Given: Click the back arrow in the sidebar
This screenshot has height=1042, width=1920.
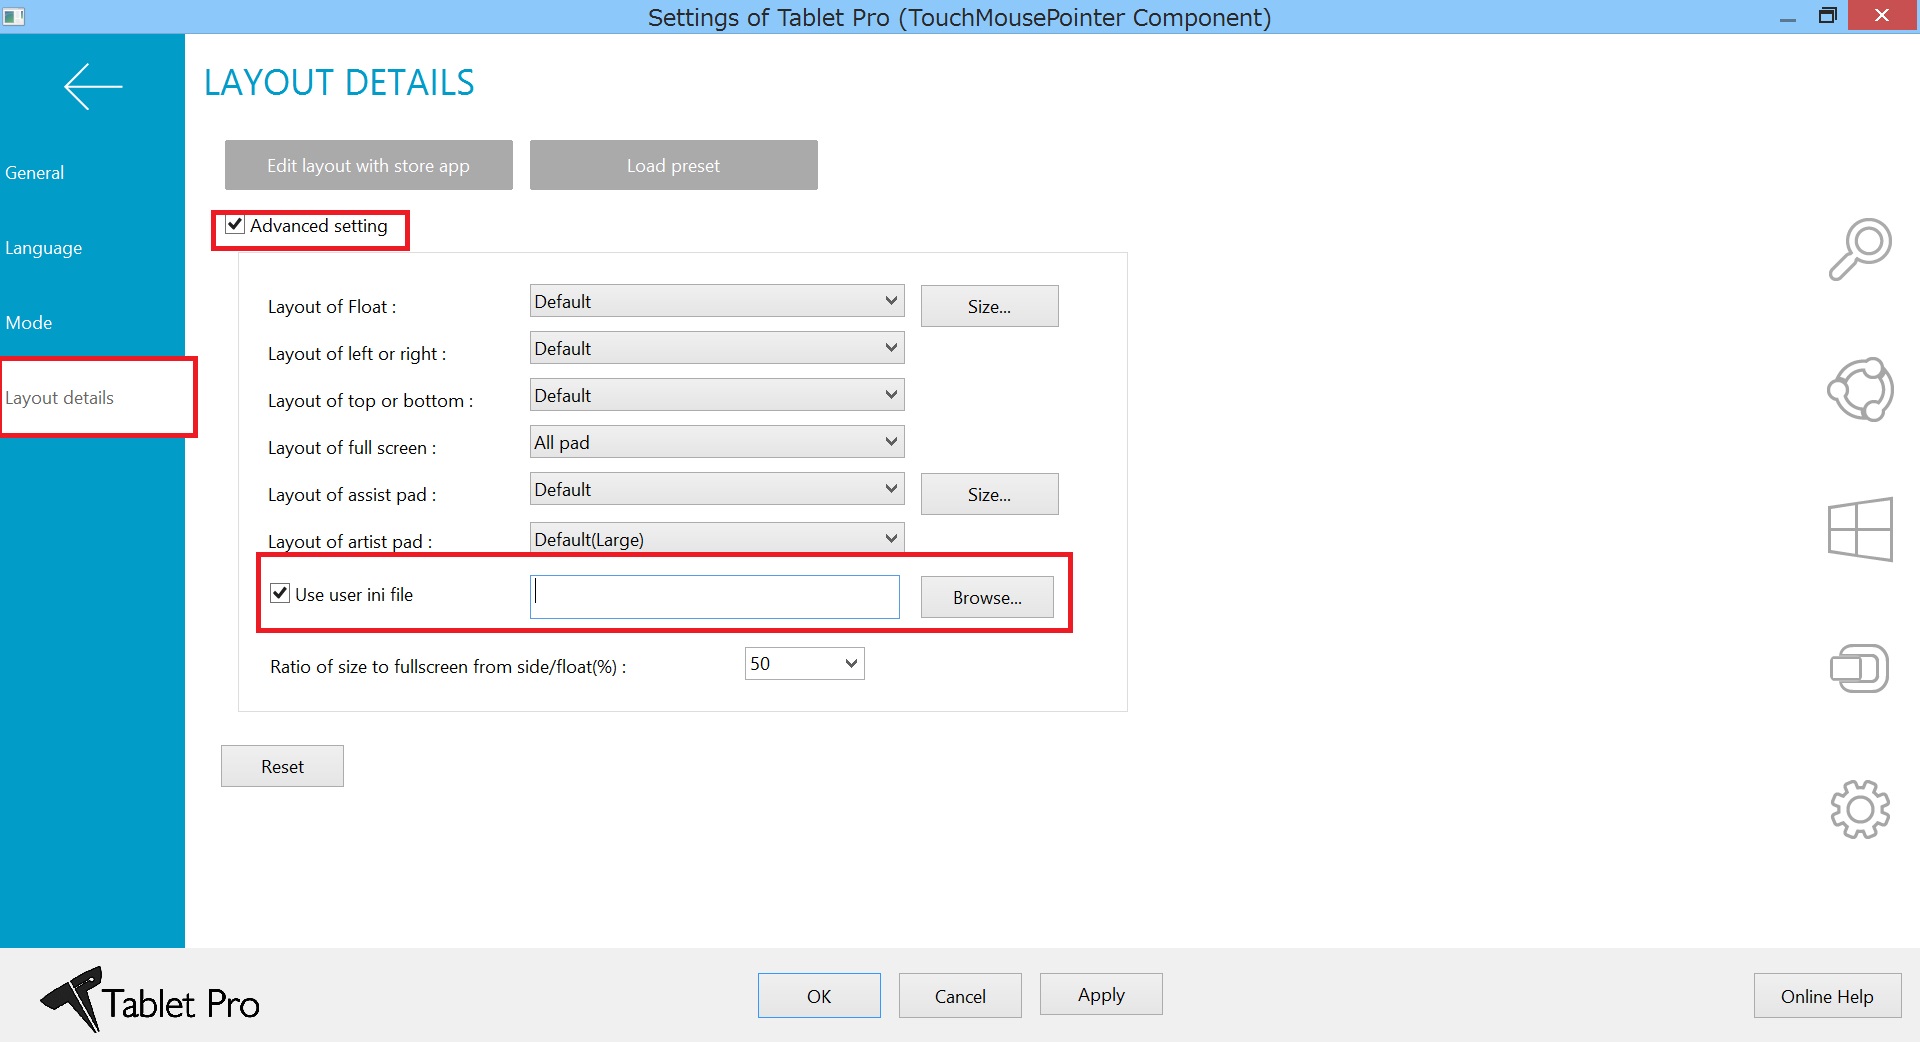Looking at the screenshot, I should [x=92, y=86].
